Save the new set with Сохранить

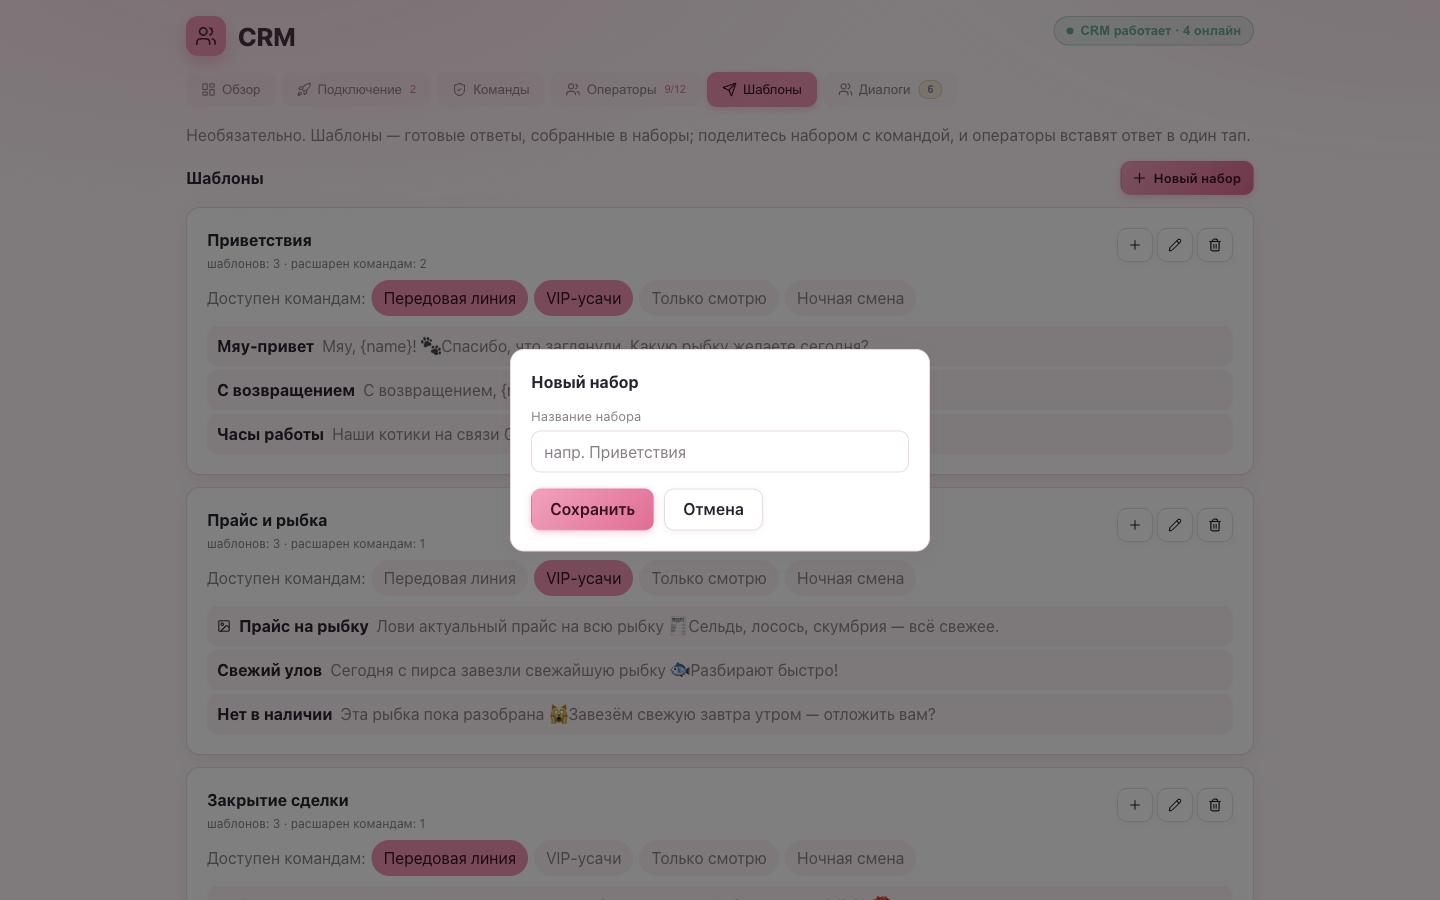[x=592, y=509]
